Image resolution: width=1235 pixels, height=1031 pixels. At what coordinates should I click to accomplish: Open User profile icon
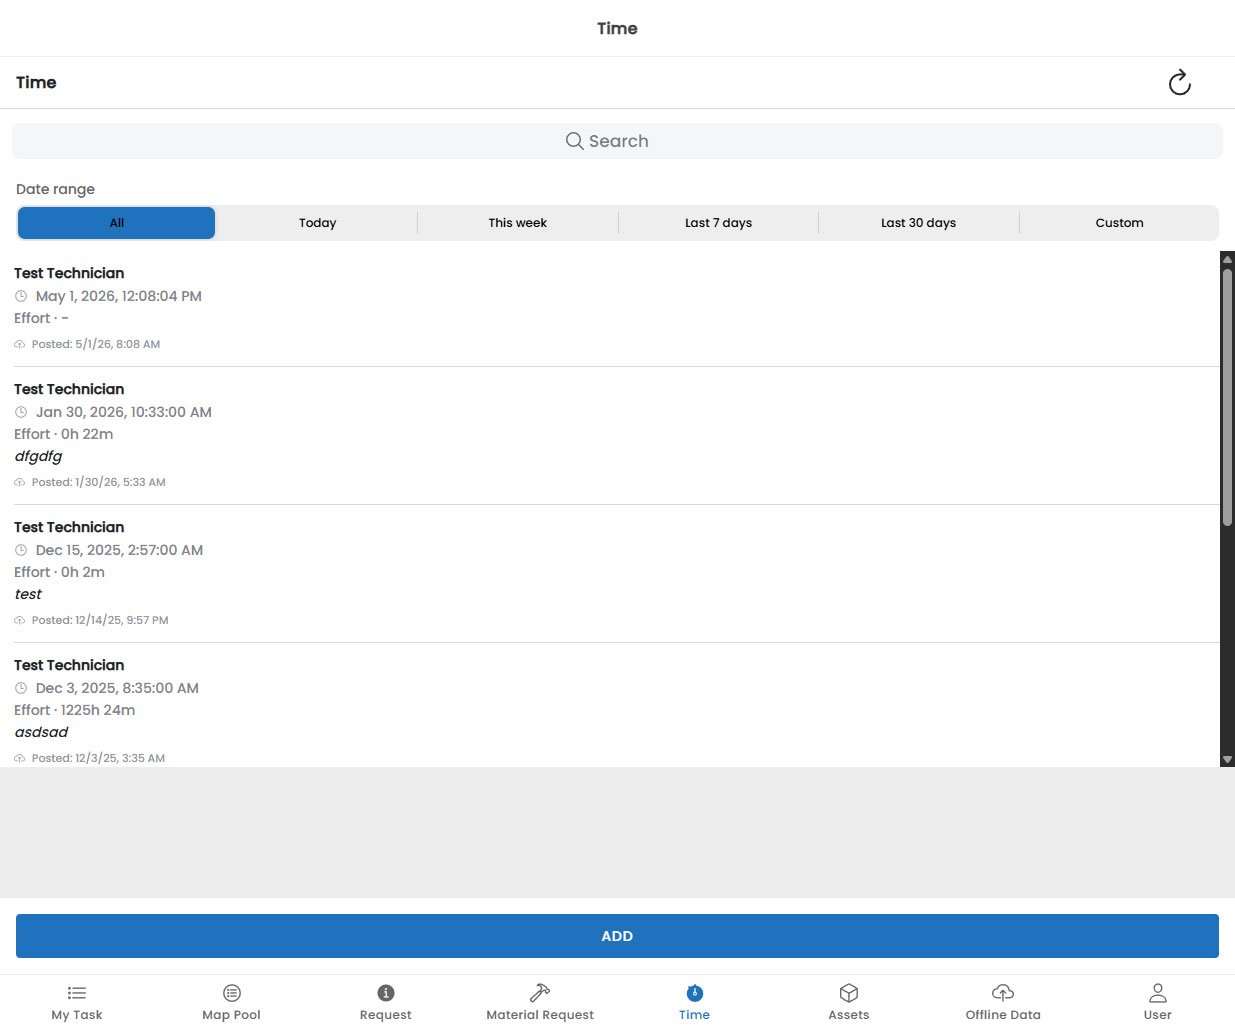pos(1158,993)
